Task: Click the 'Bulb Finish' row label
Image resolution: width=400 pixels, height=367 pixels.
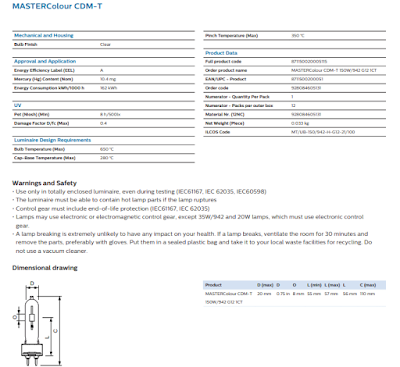Action: (26, 44)
